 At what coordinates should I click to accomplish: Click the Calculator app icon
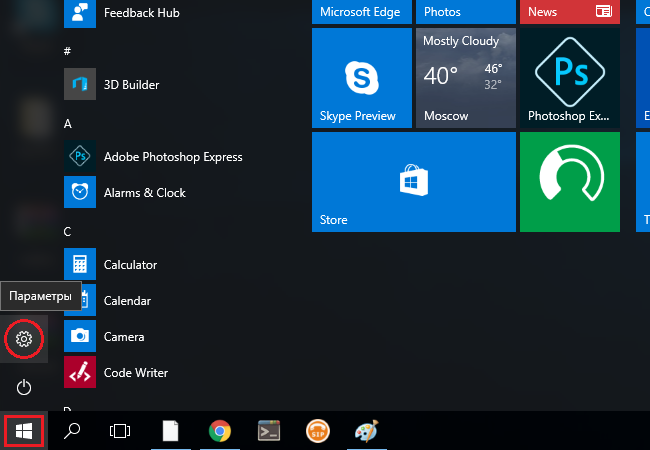tap(80, 264)
